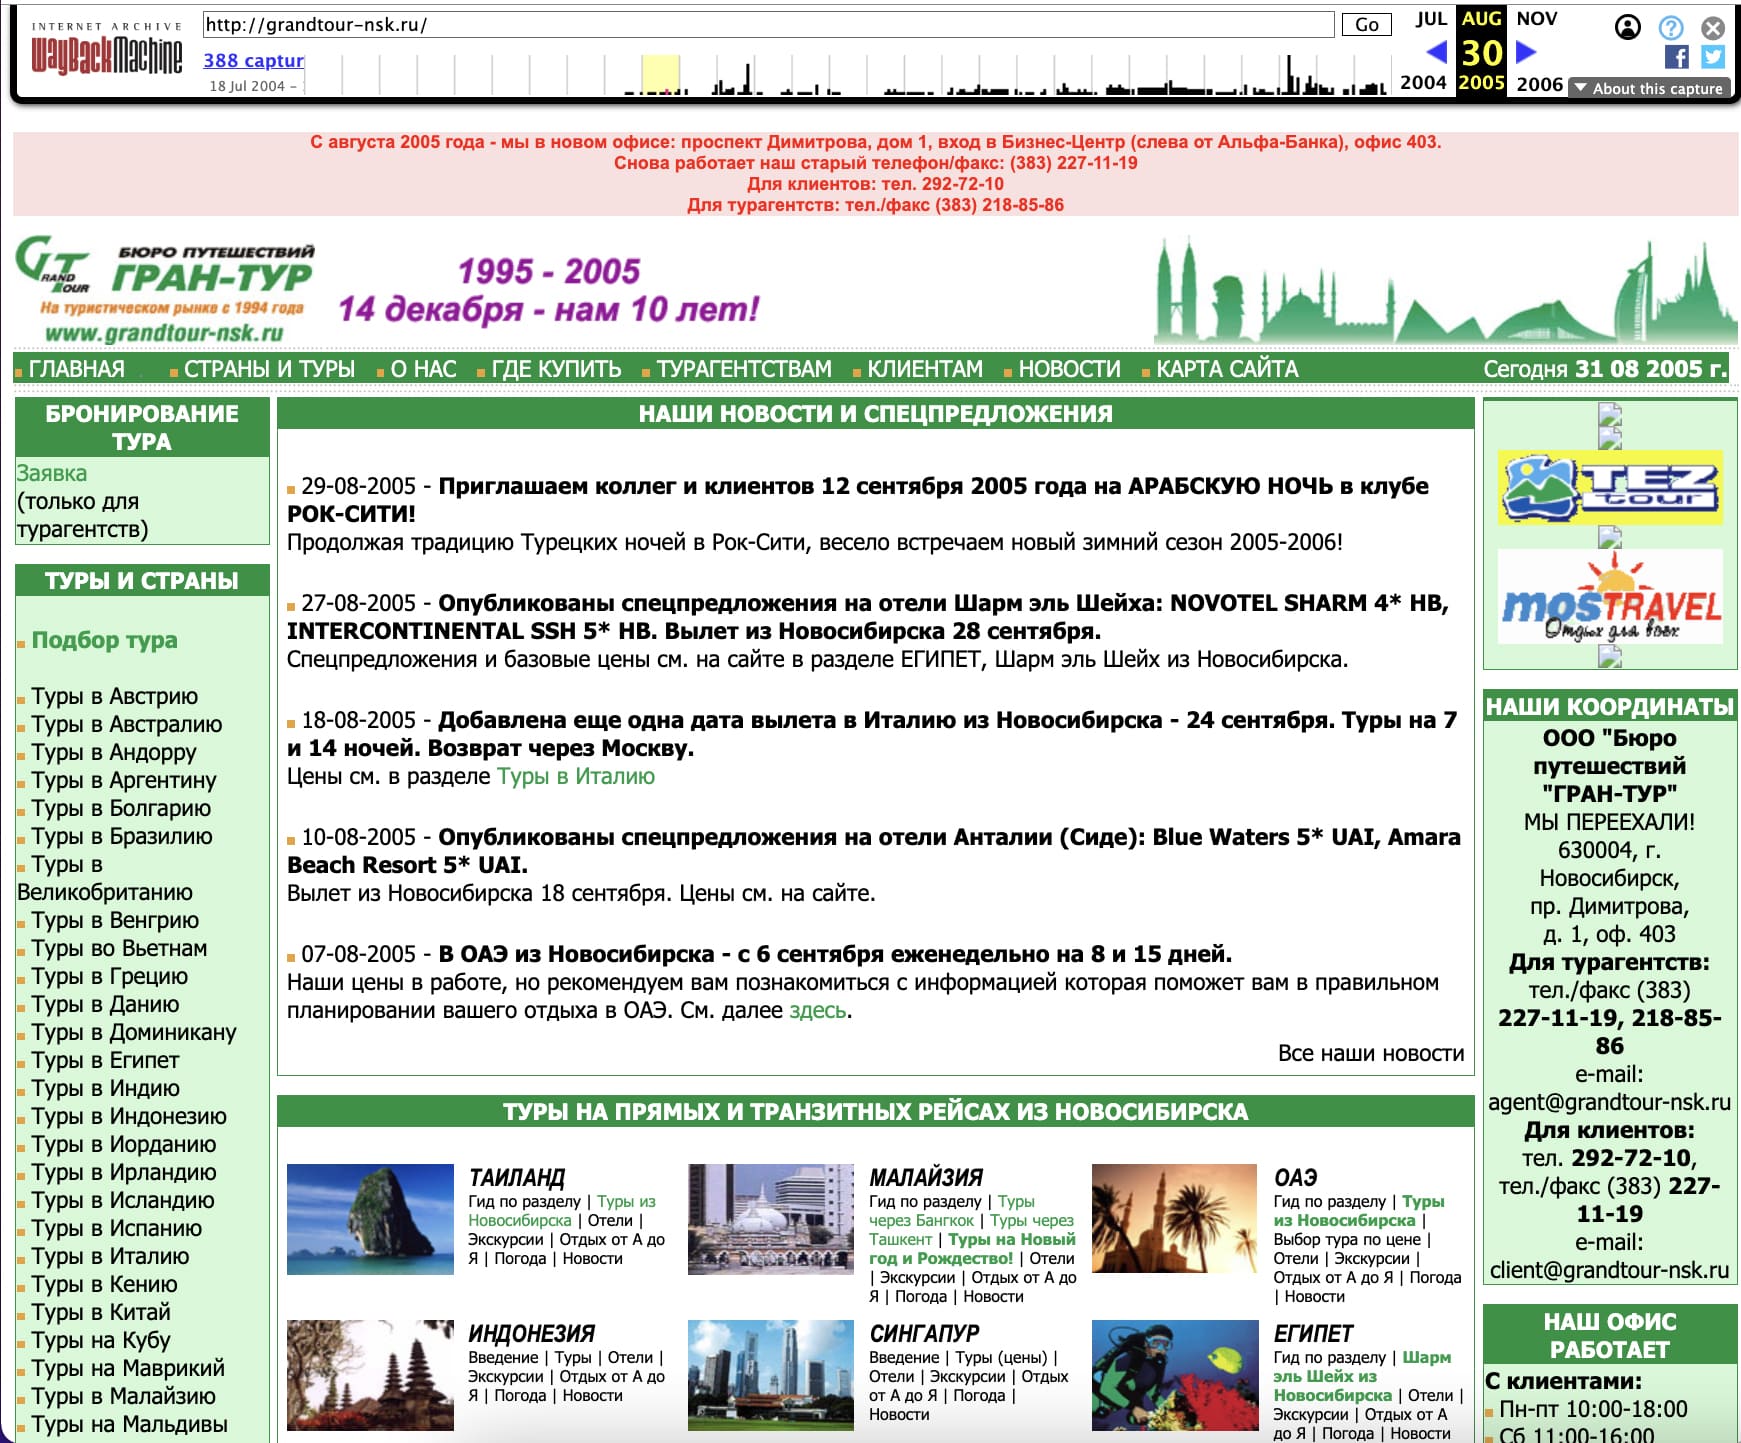
Task: Open Туры в Китай link
Action: click(x=101, y=1312)
